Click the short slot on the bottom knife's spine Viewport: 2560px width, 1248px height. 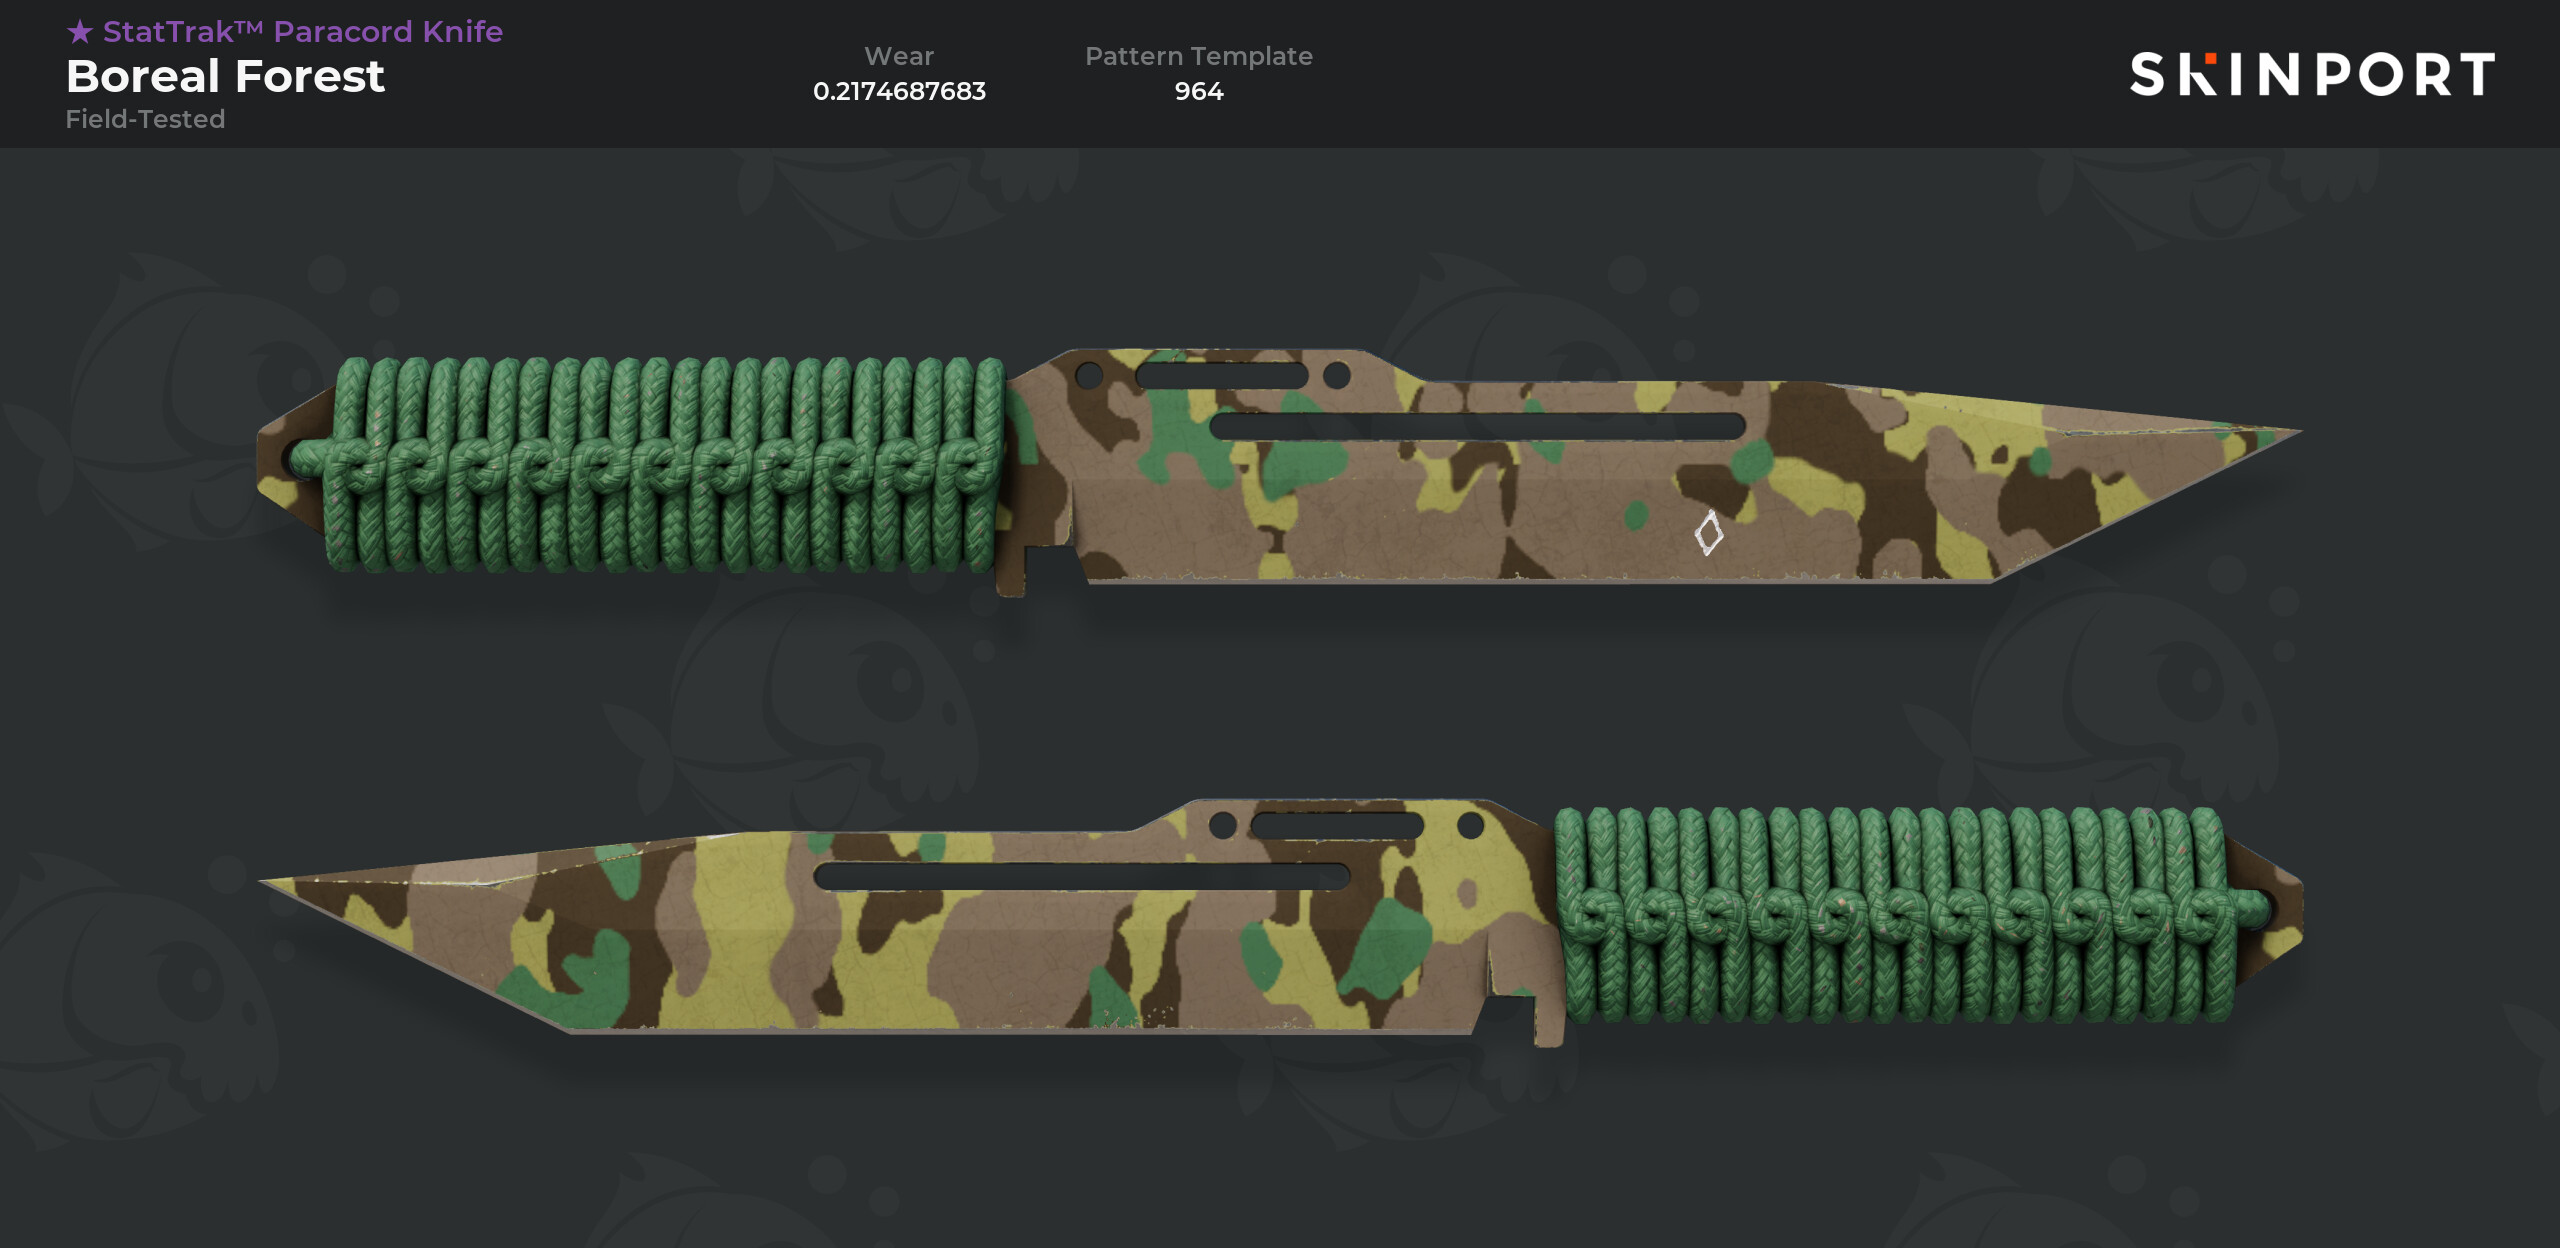click(x=1337, y=826)
